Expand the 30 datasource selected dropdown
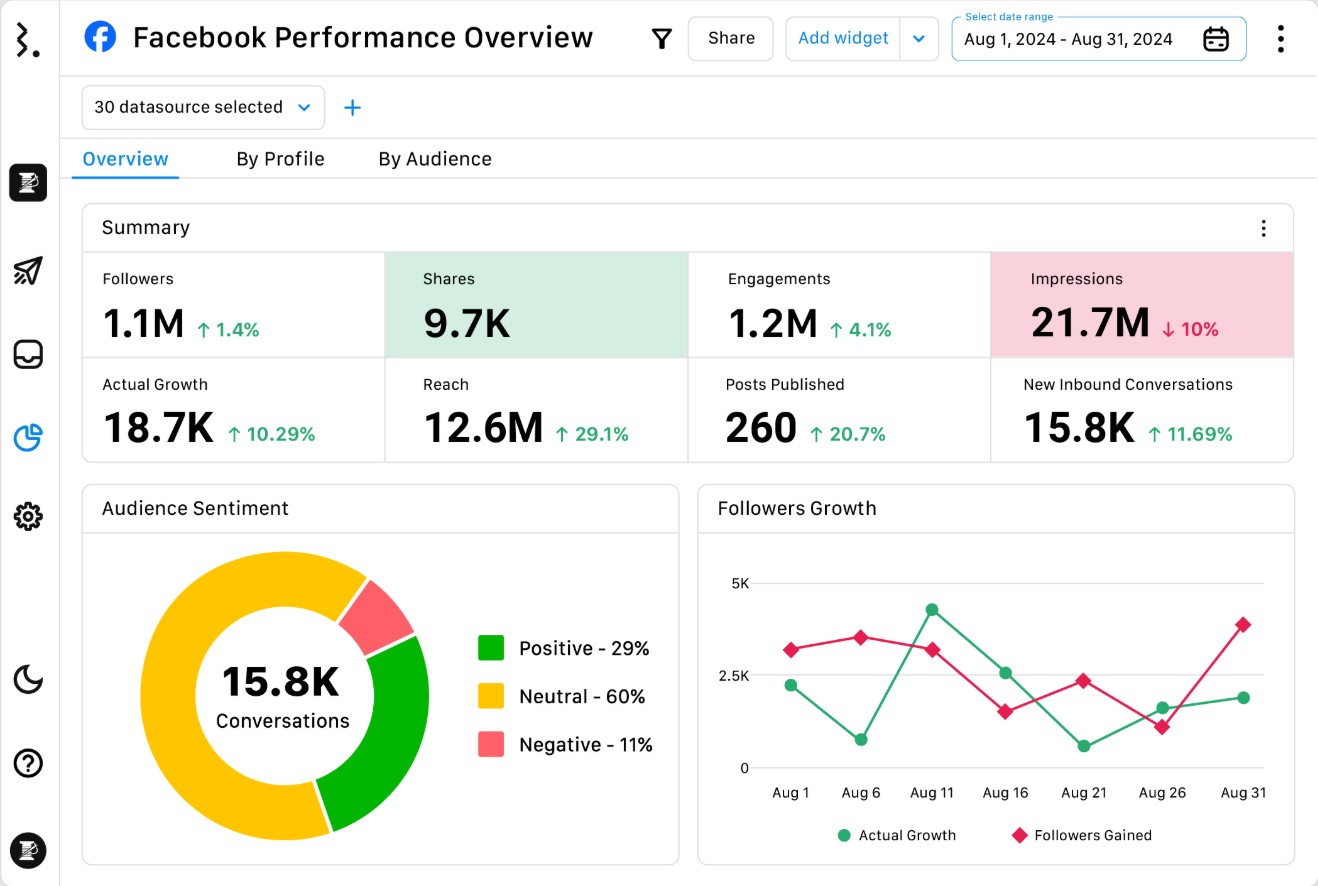The width and height of the screenshot is (1318, 886). 203,108
